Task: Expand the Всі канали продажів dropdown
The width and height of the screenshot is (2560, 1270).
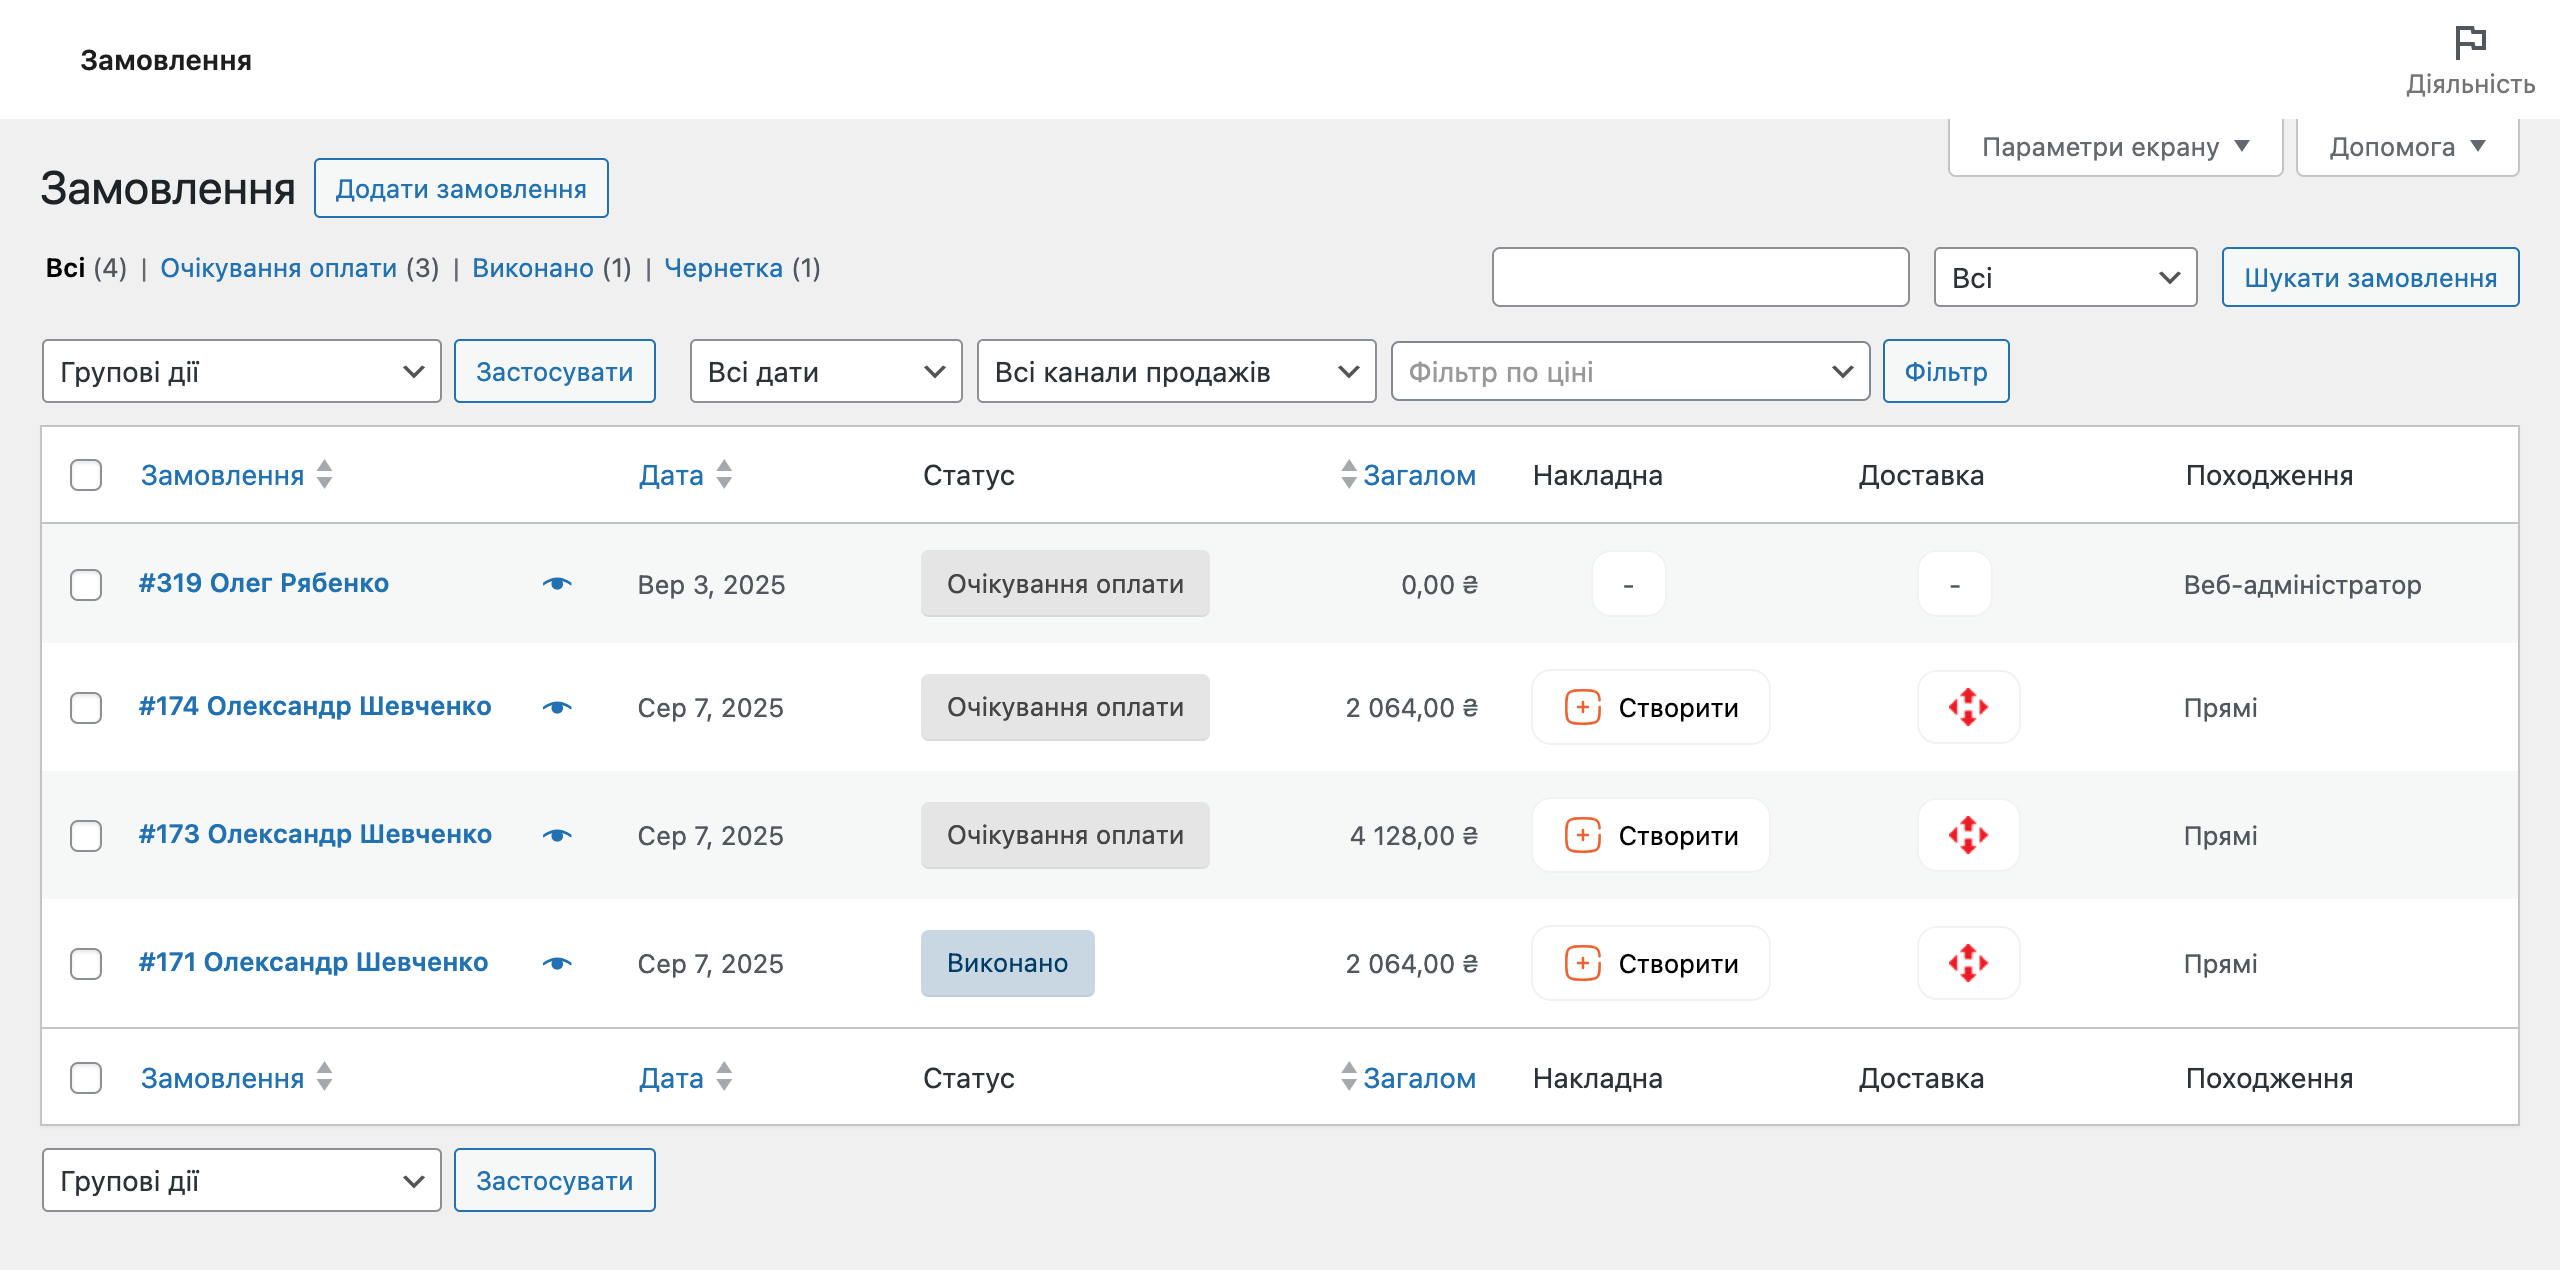Action: [1176, 371]
